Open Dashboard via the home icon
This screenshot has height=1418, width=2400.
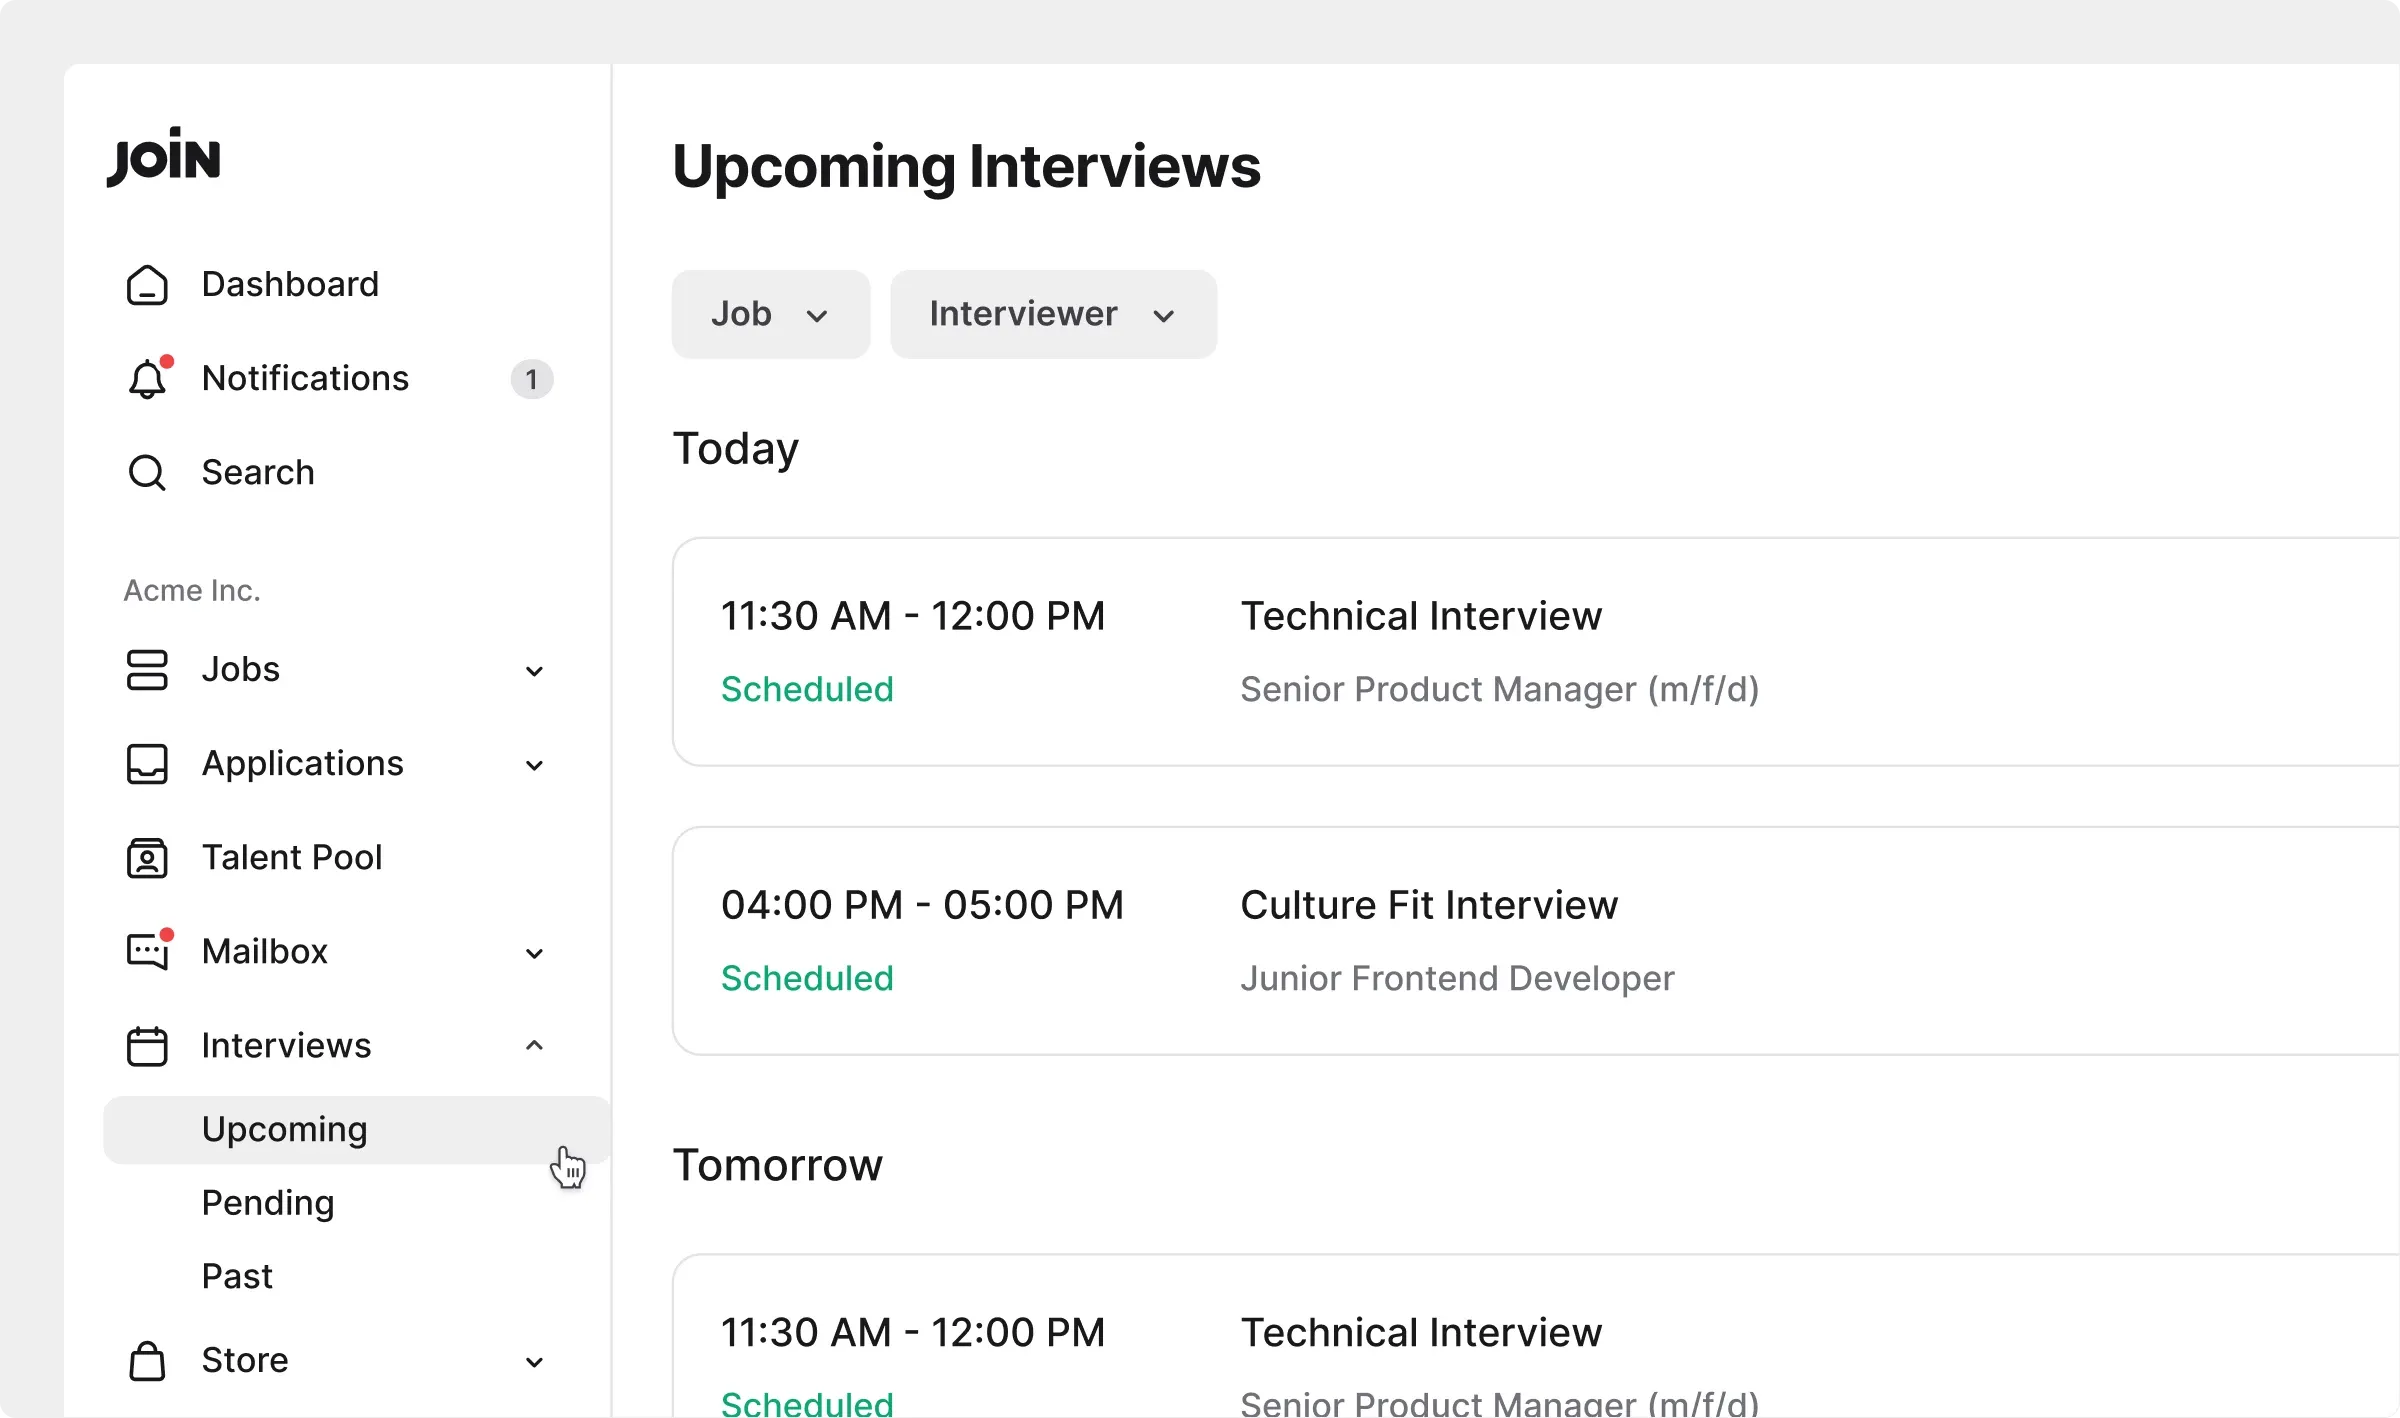pos(147,285)
